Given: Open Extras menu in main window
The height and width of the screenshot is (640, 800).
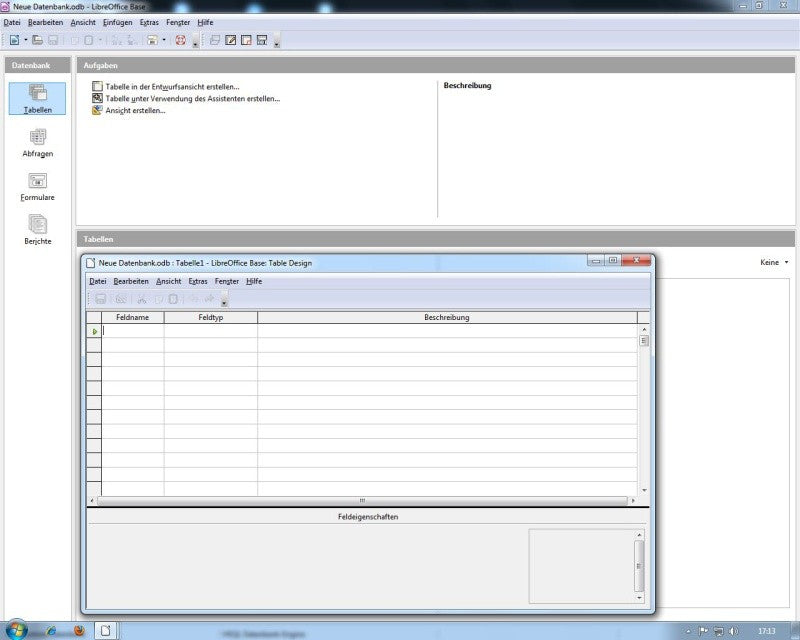Looking at the screenshot, I should (x=149, y=22).
